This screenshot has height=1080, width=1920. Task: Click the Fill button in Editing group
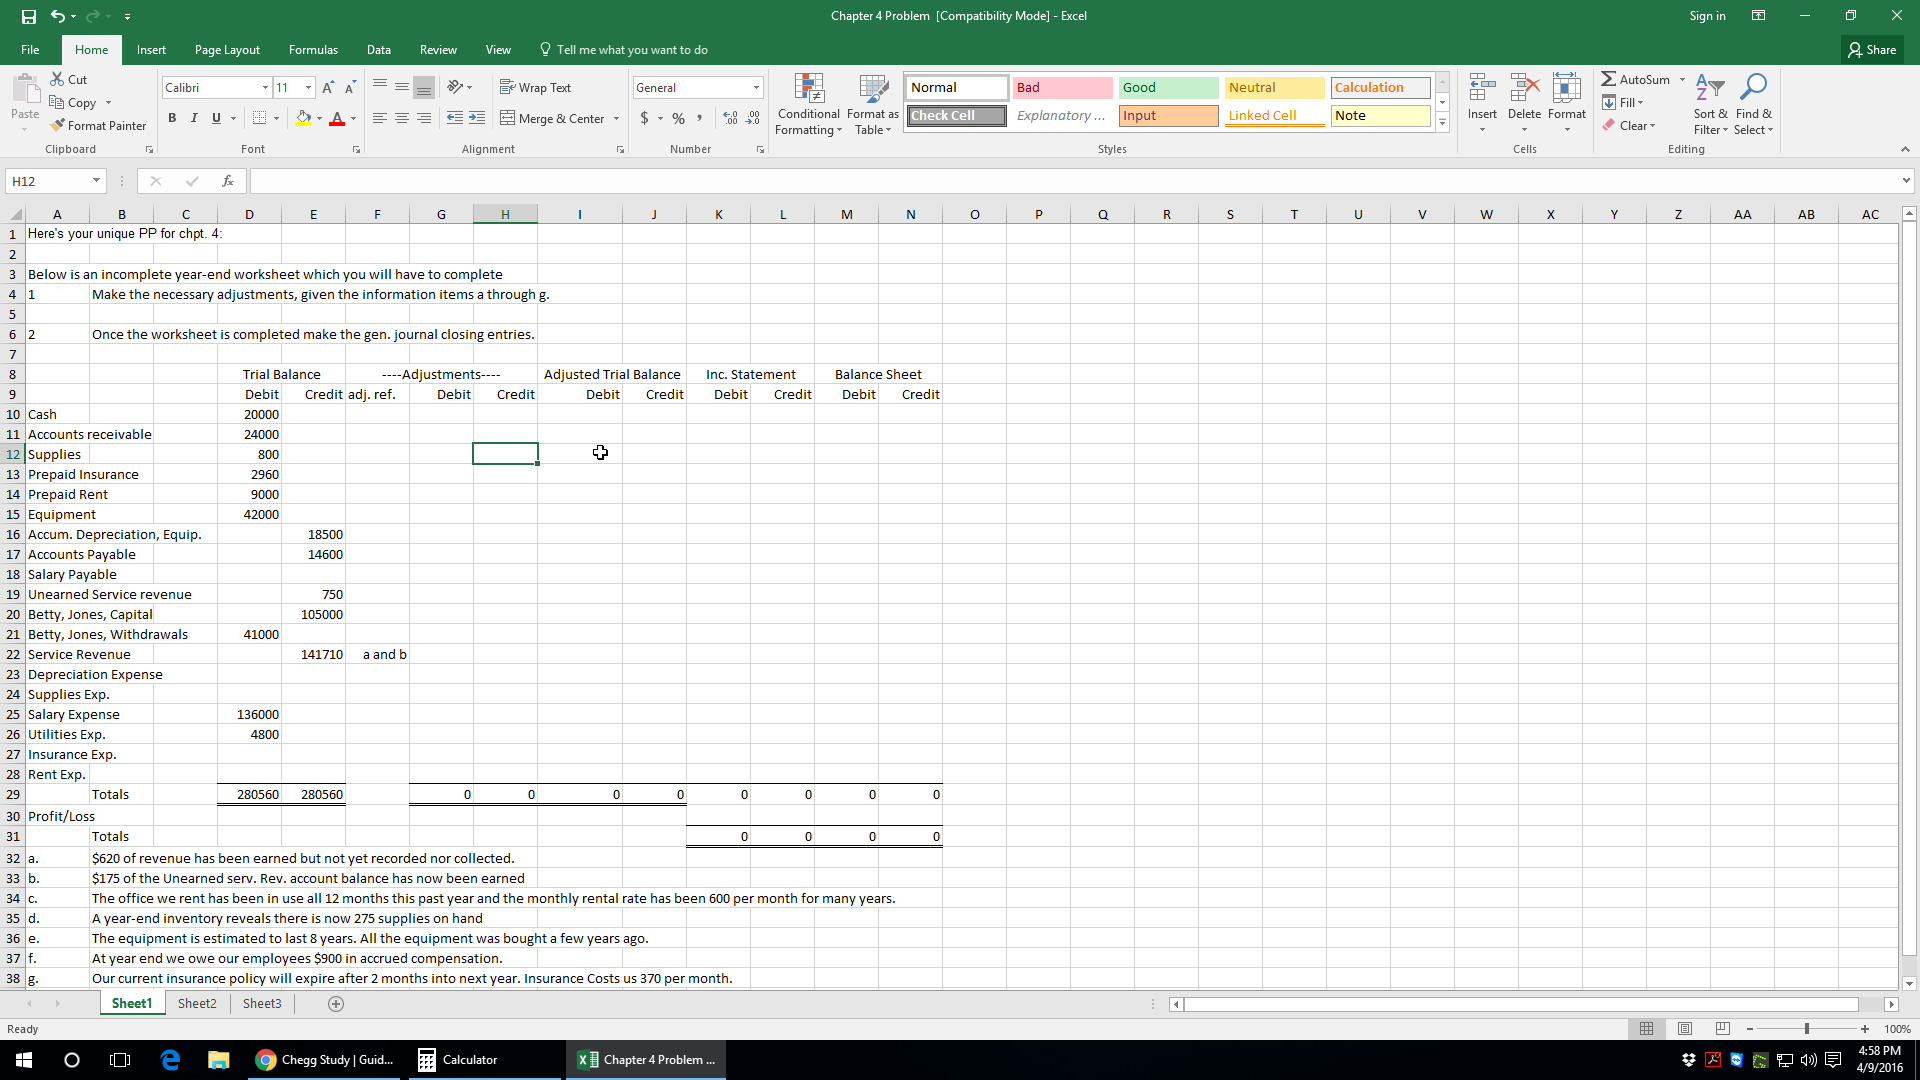pos(1623,102)
